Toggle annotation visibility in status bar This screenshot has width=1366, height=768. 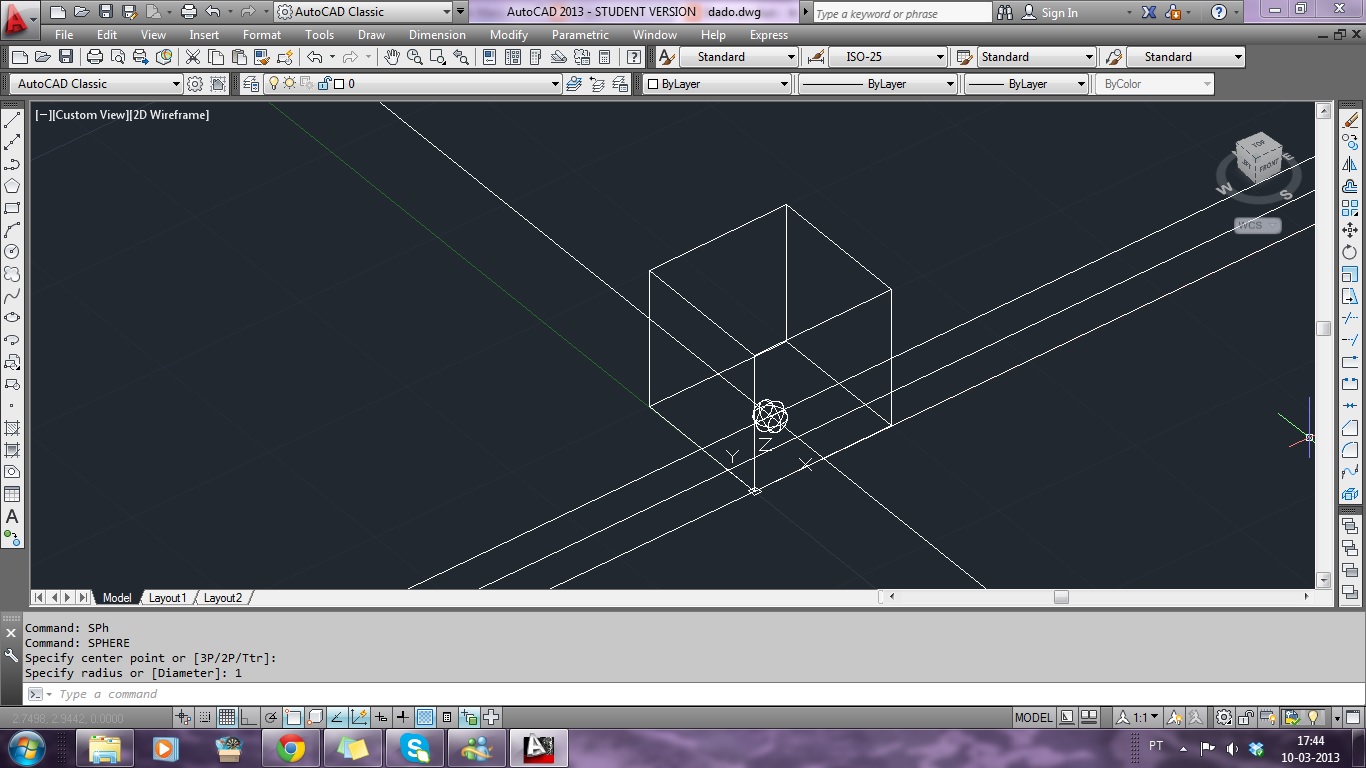click(x=1173, y=717)
